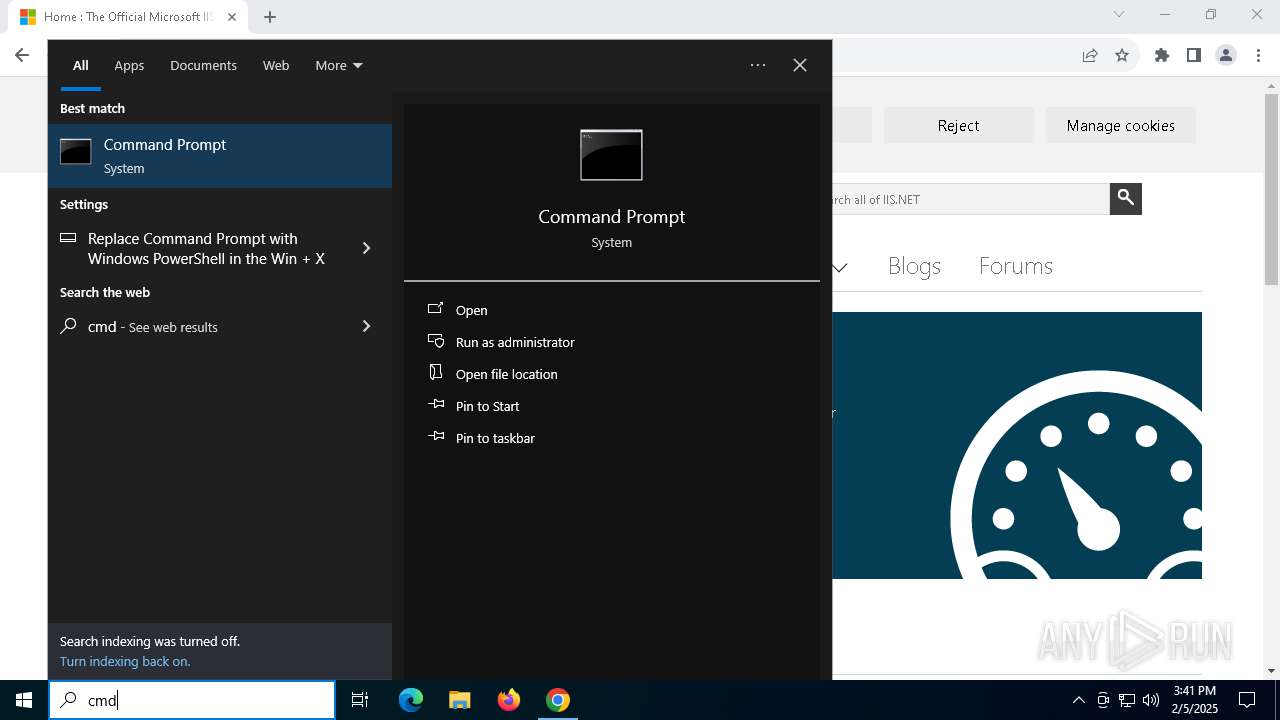The width and height of the screenshot is (1280, 720).
Task: Open the search options ellipsis menu
Action: coord(758,65)
